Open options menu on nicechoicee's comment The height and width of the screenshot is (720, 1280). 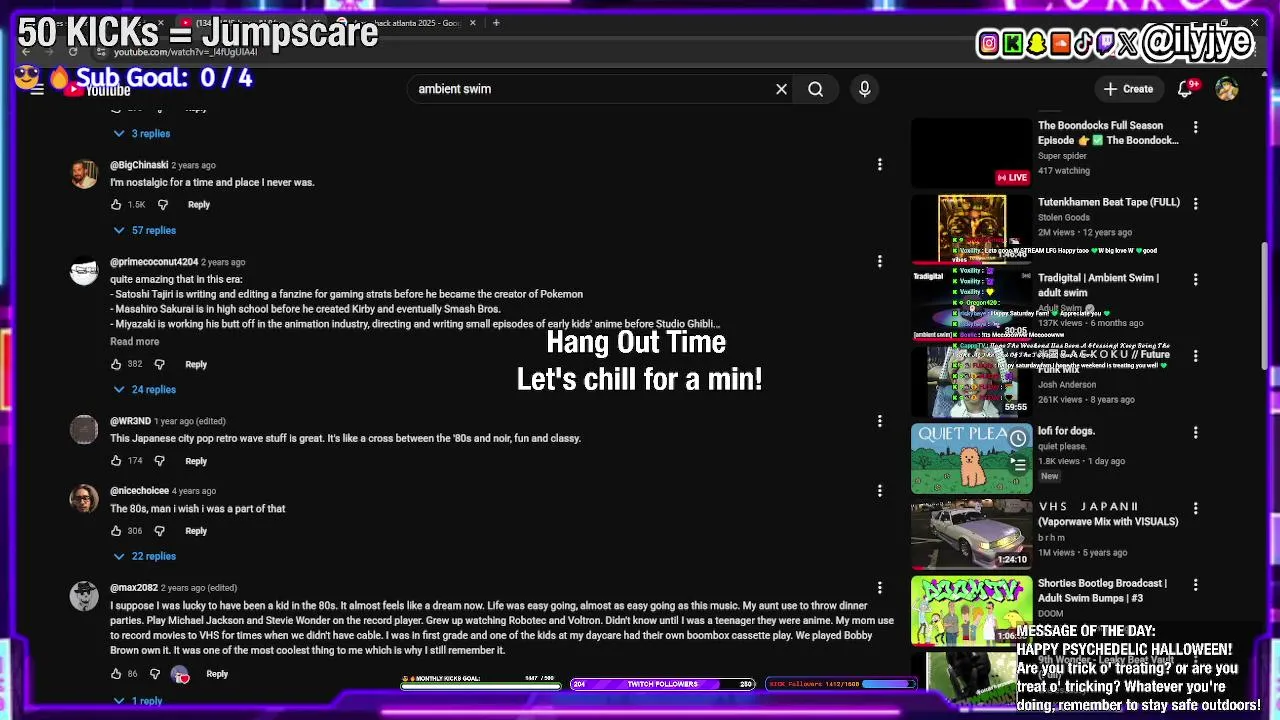click(x=880, y=491)
